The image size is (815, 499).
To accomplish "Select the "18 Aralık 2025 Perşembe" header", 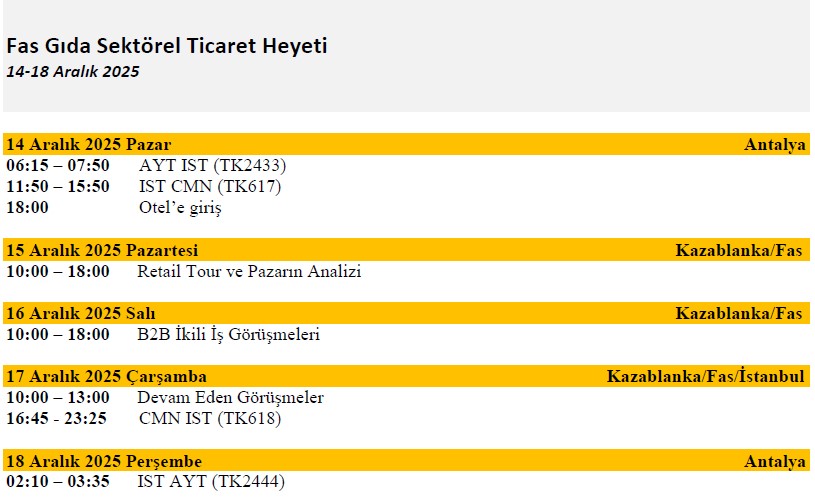I will tap(104, 461).
